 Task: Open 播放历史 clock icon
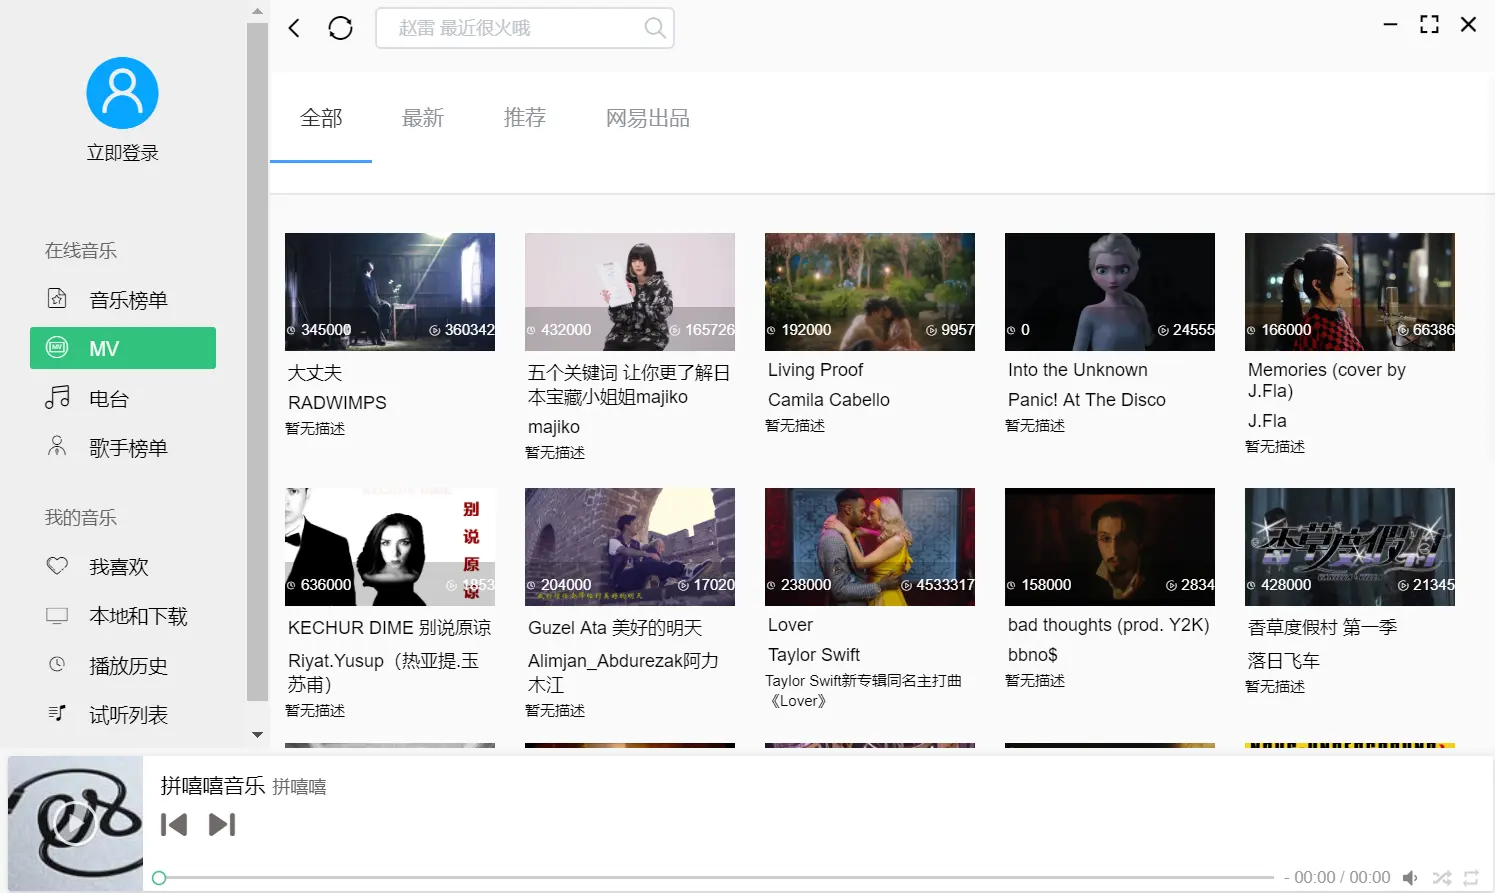[x=57, y=665]
